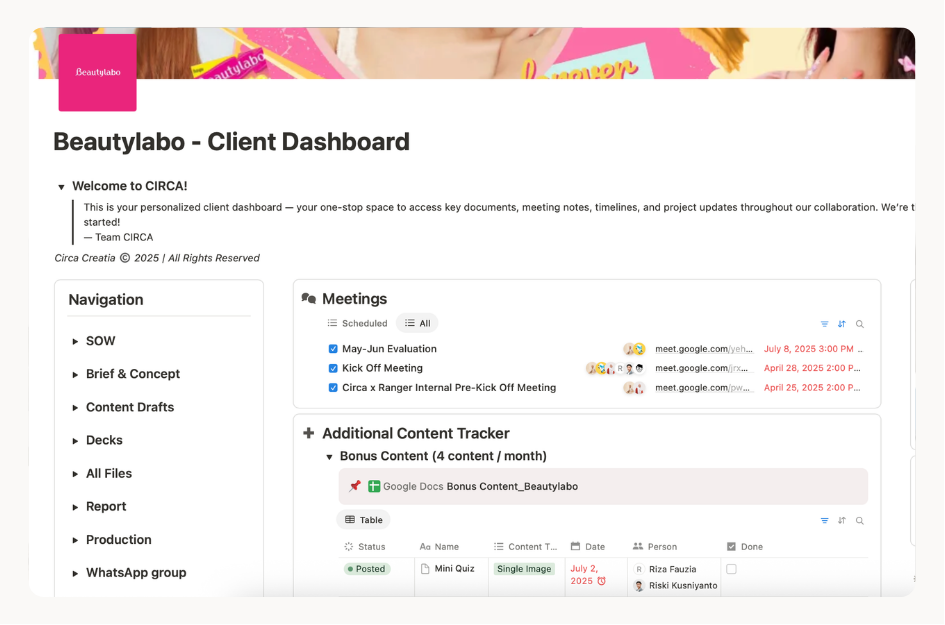The width and height of the screenshot is (945, 625).
Task: Click the Additional Content Tracker plus icon
Action: [309, 433]
